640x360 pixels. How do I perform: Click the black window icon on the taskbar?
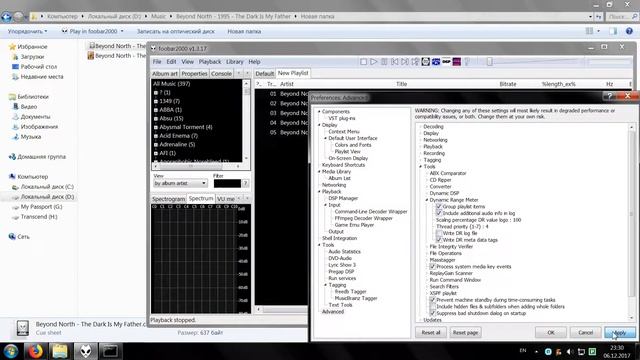point(110,351)
